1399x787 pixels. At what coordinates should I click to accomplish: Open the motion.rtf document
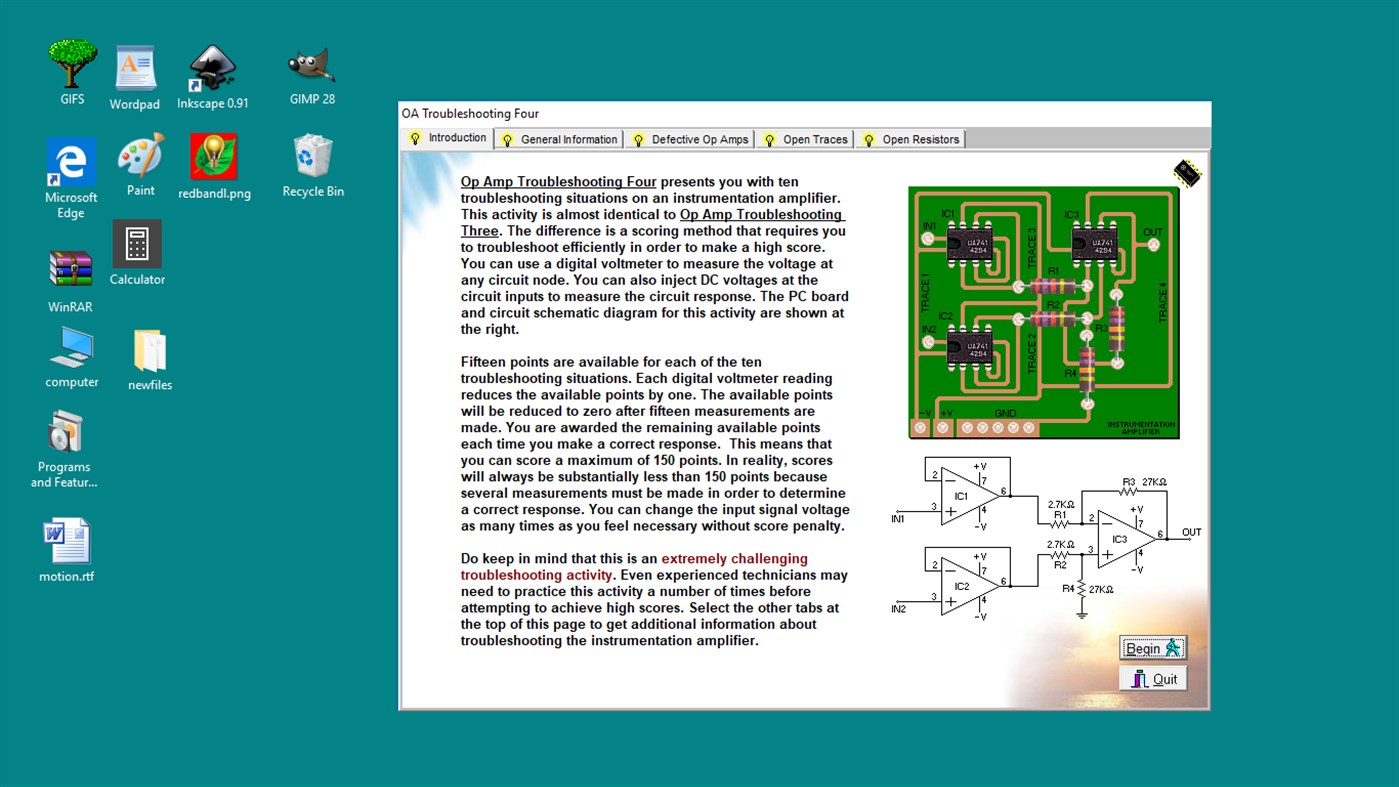[x=66, y=540]
